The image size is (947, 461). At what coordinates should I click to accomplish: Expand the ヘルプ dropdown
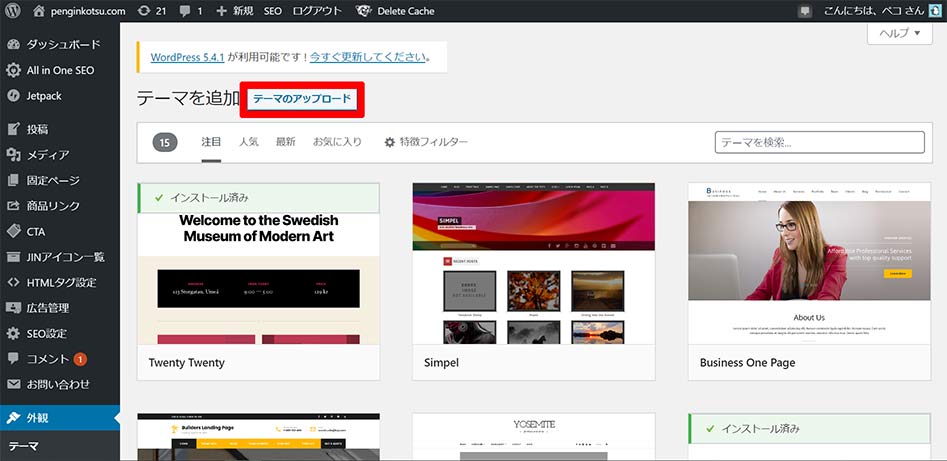pyautogui.click(x=900, y=33)
